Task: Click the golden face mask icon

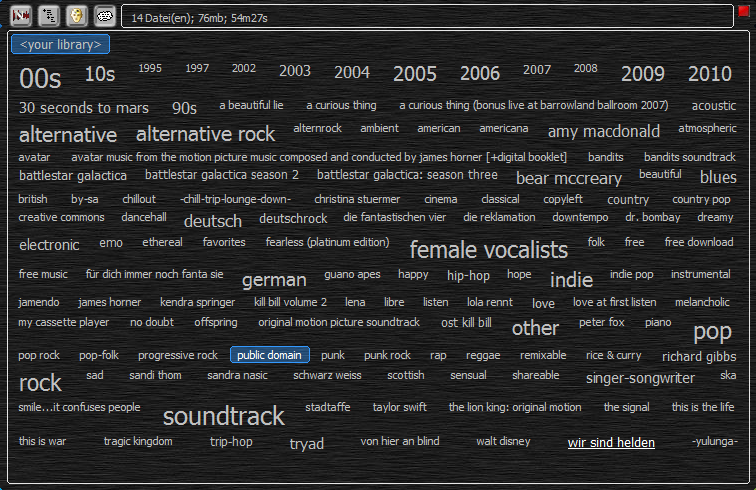Action: 77,16
